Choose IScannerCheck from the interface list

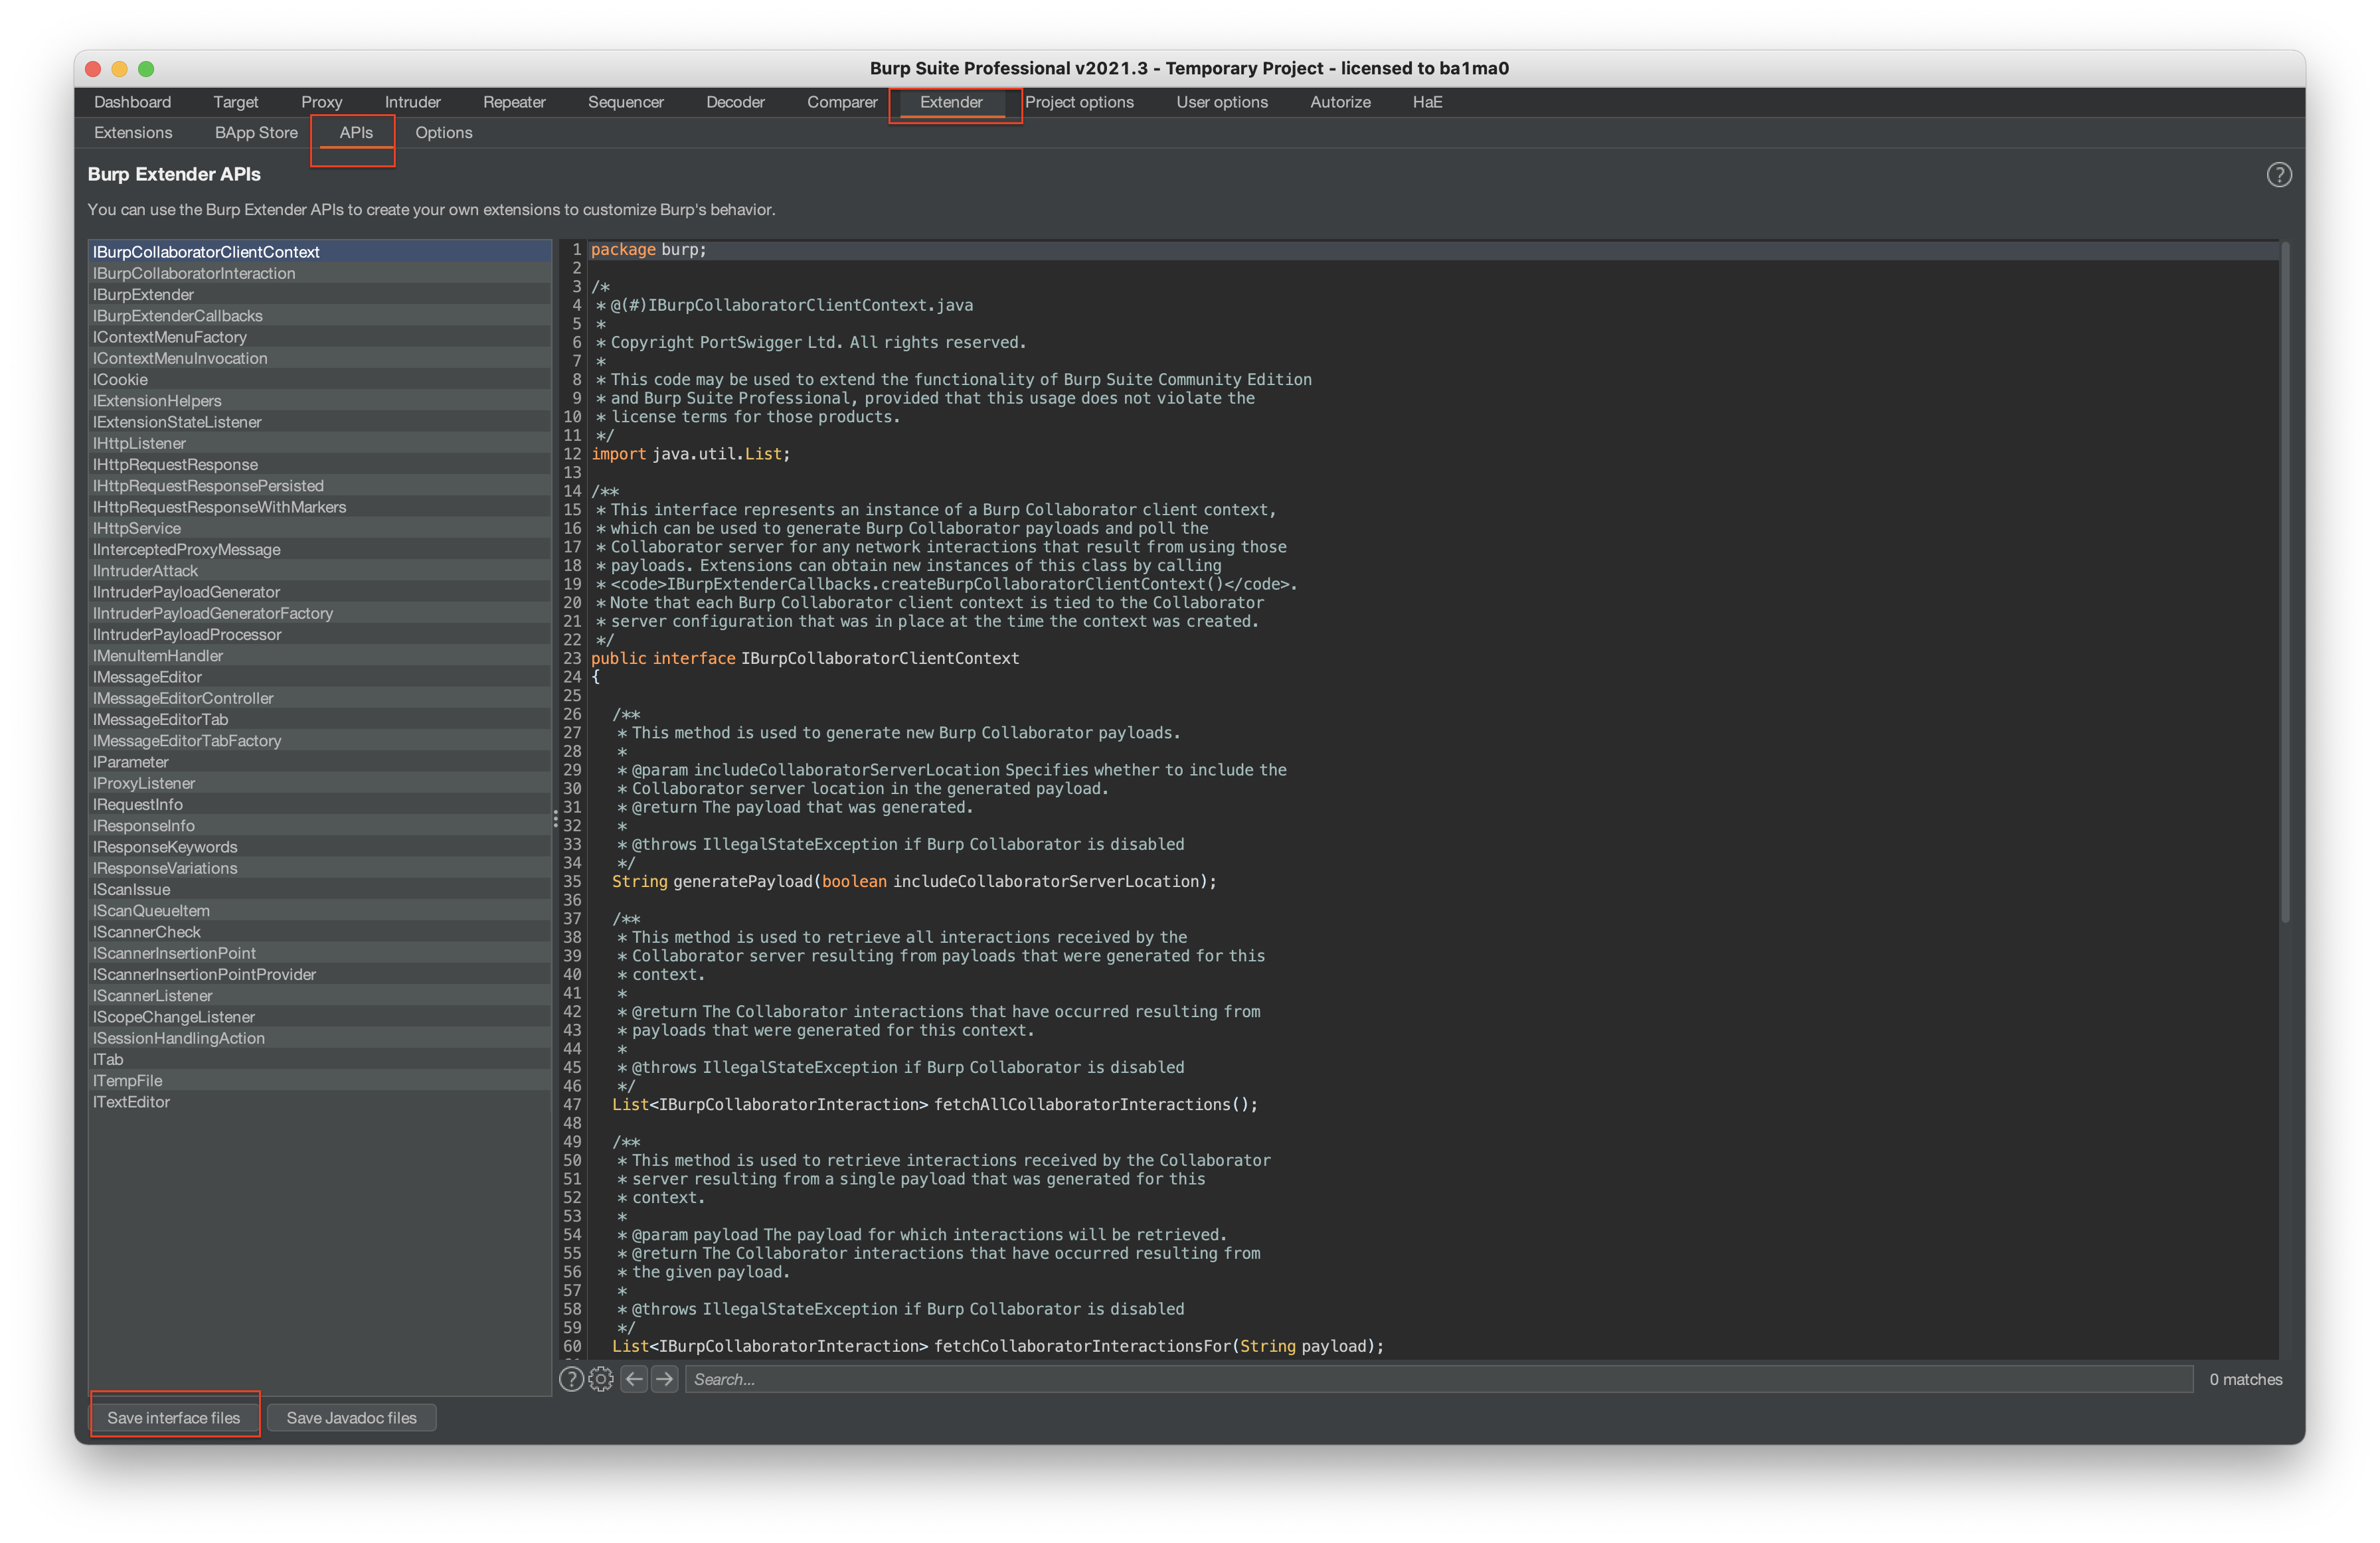coord(147,932)
